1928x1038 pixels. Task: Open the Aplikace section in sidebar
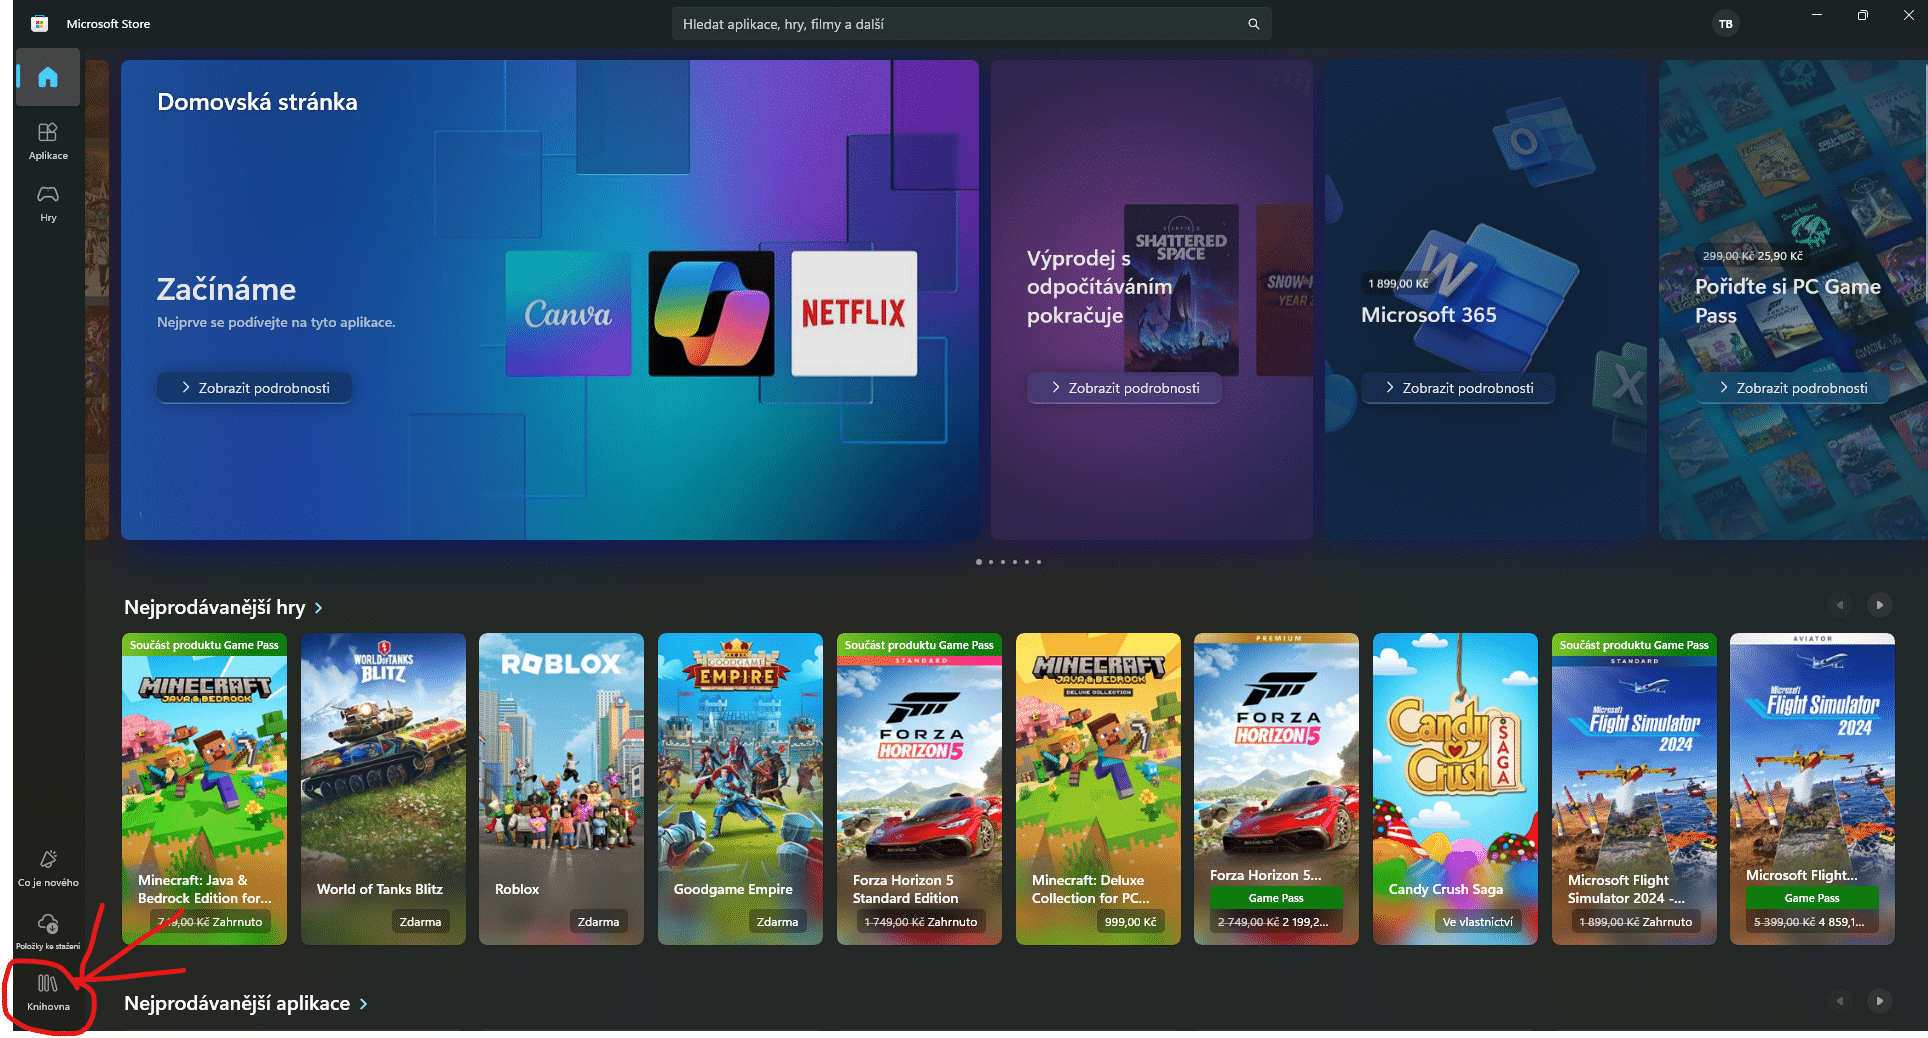point(48,141)
